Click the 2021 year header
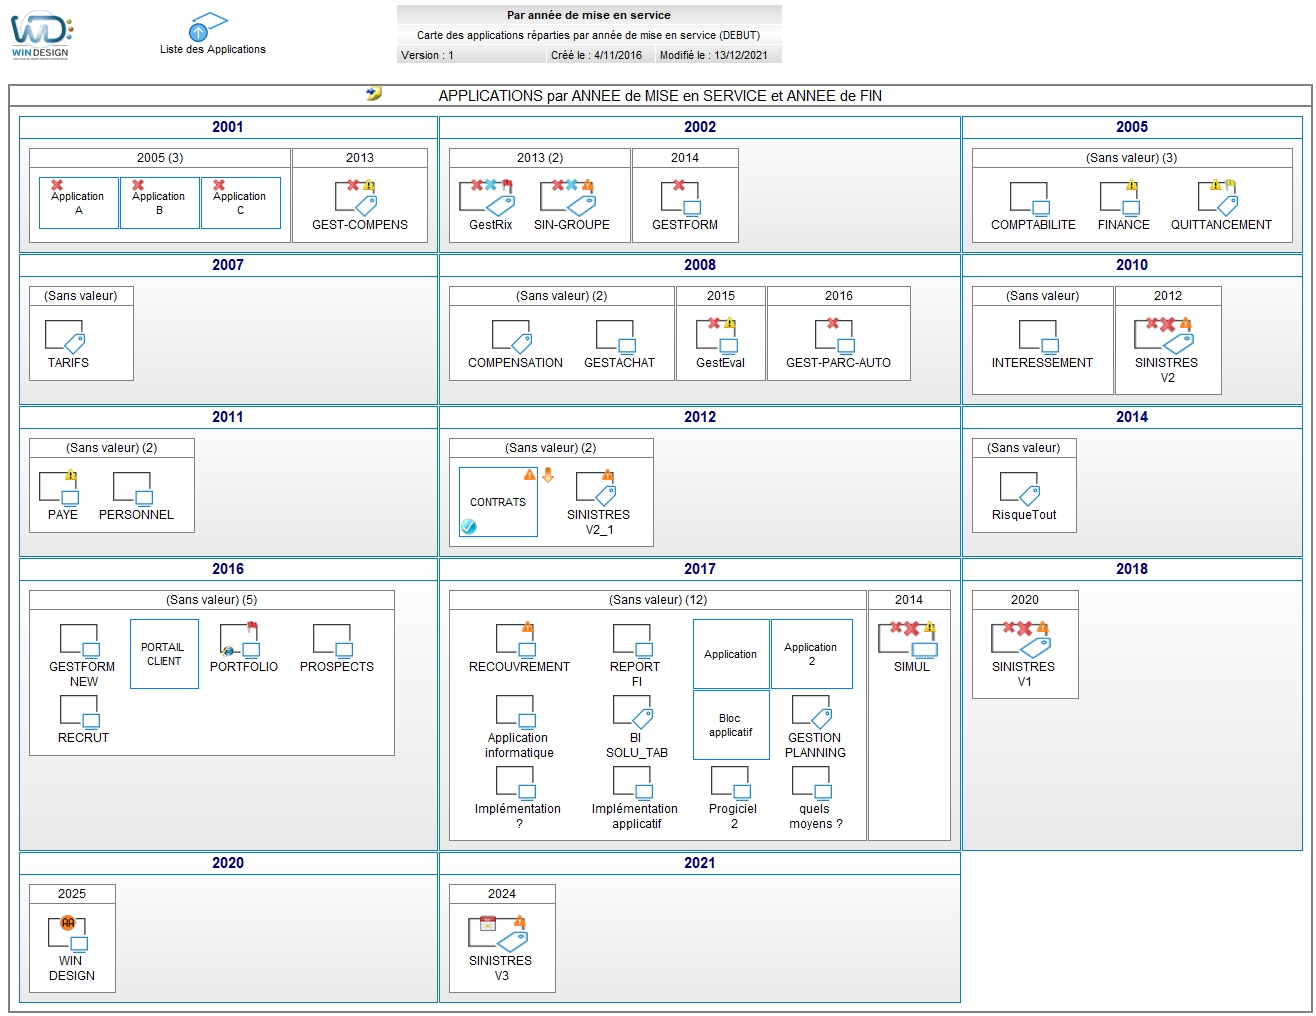 (700, 863)
